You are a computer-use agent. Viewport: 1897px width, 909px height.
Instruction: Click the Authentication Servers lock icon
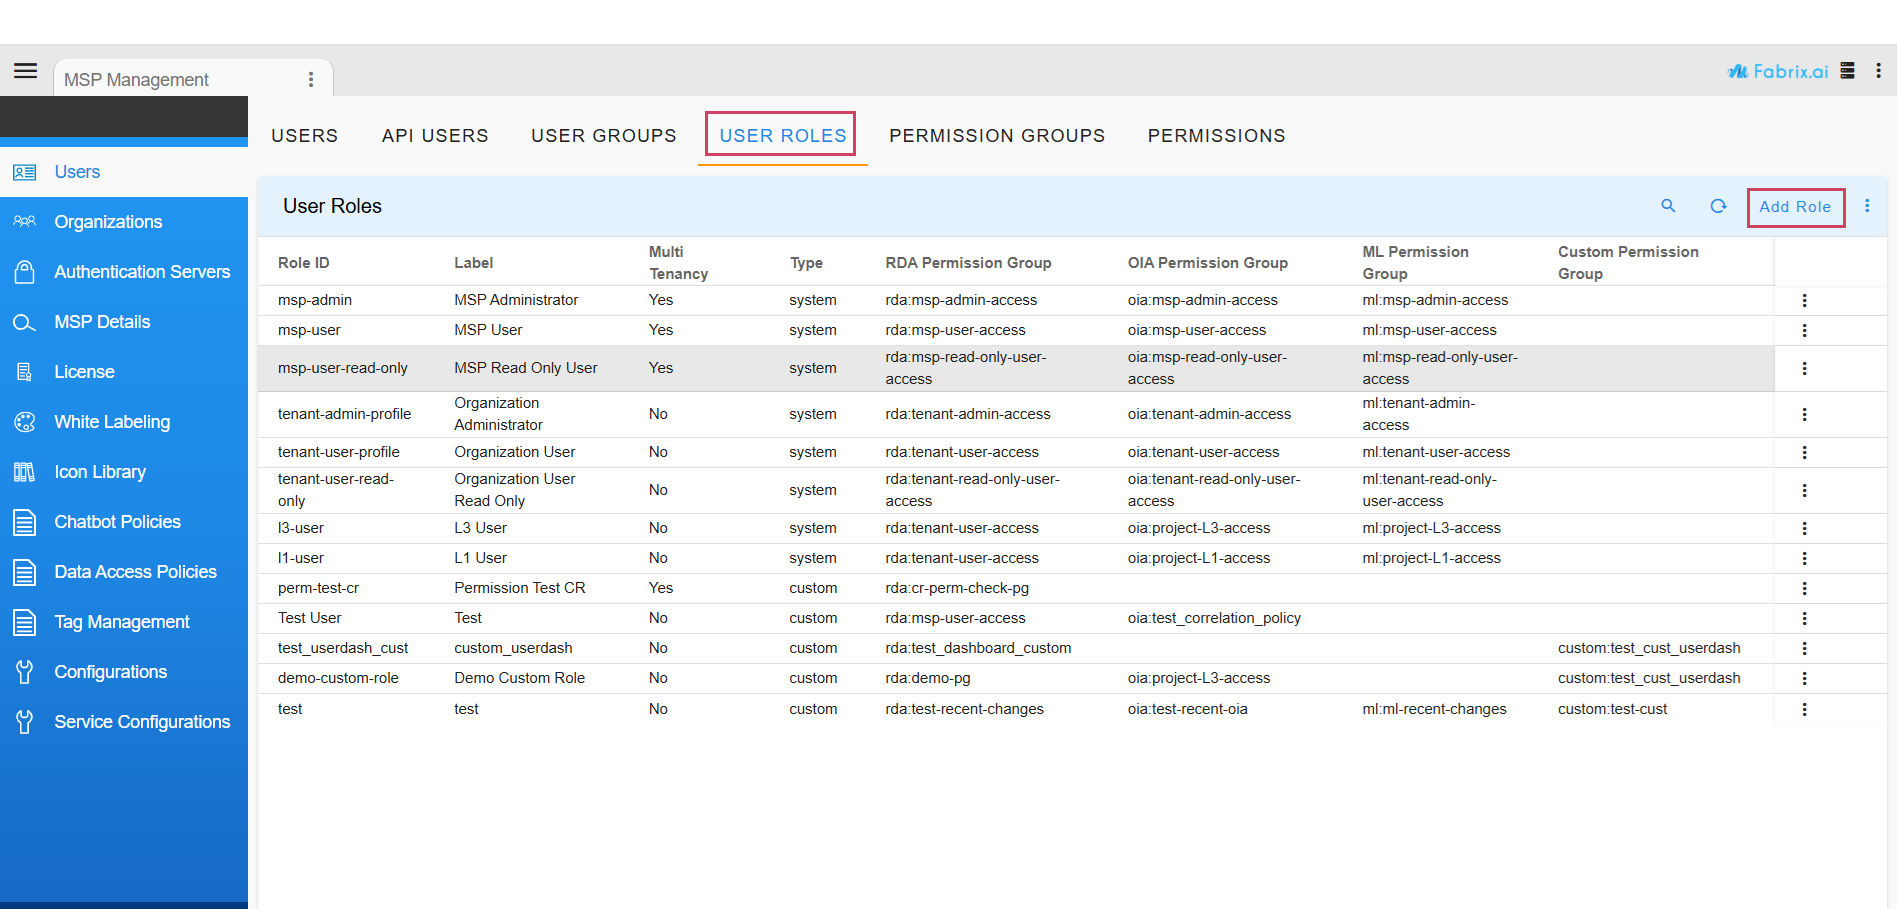[x=25, y=271]
